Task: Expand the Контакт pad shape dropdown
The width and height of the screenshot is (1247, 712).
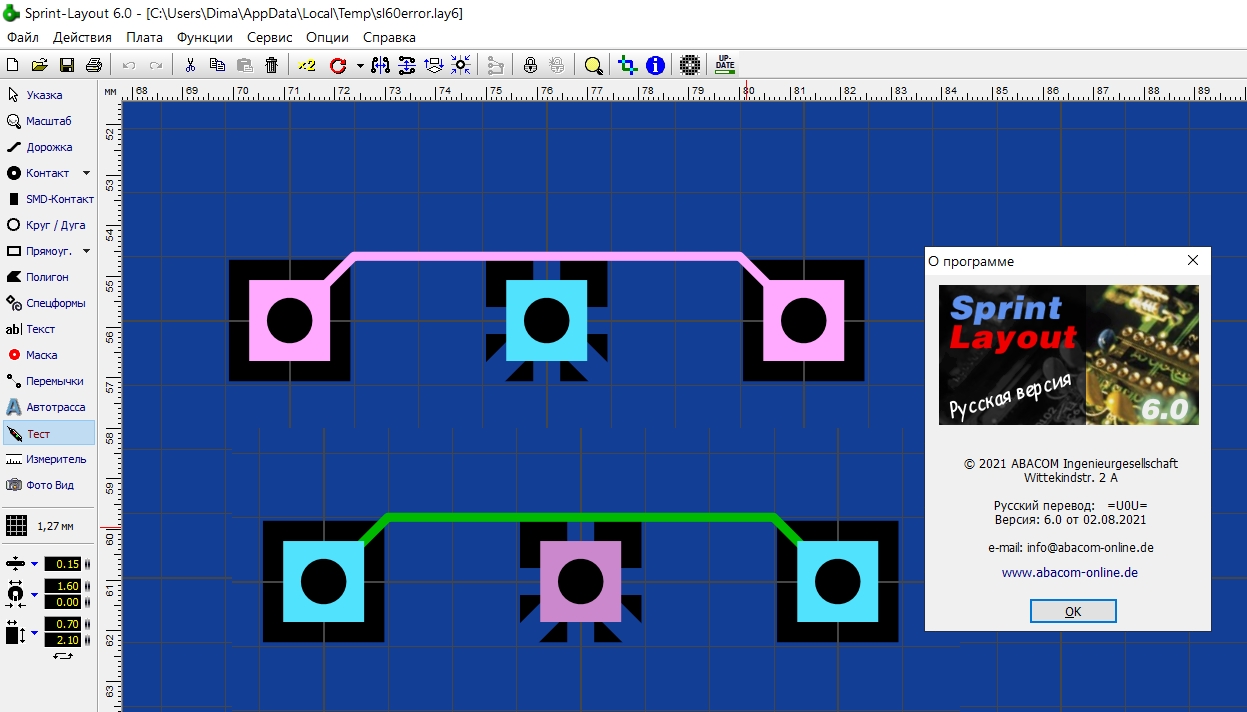Action: [86, 173]
